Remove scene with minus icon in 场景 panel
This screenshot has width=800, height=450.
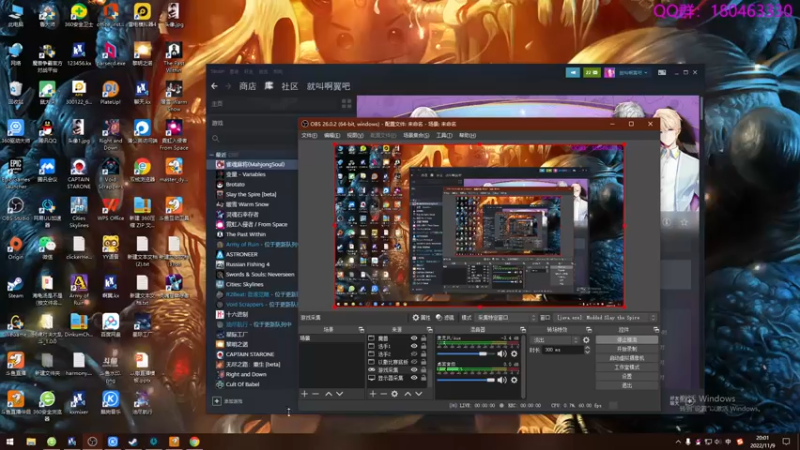pos(316,394)
